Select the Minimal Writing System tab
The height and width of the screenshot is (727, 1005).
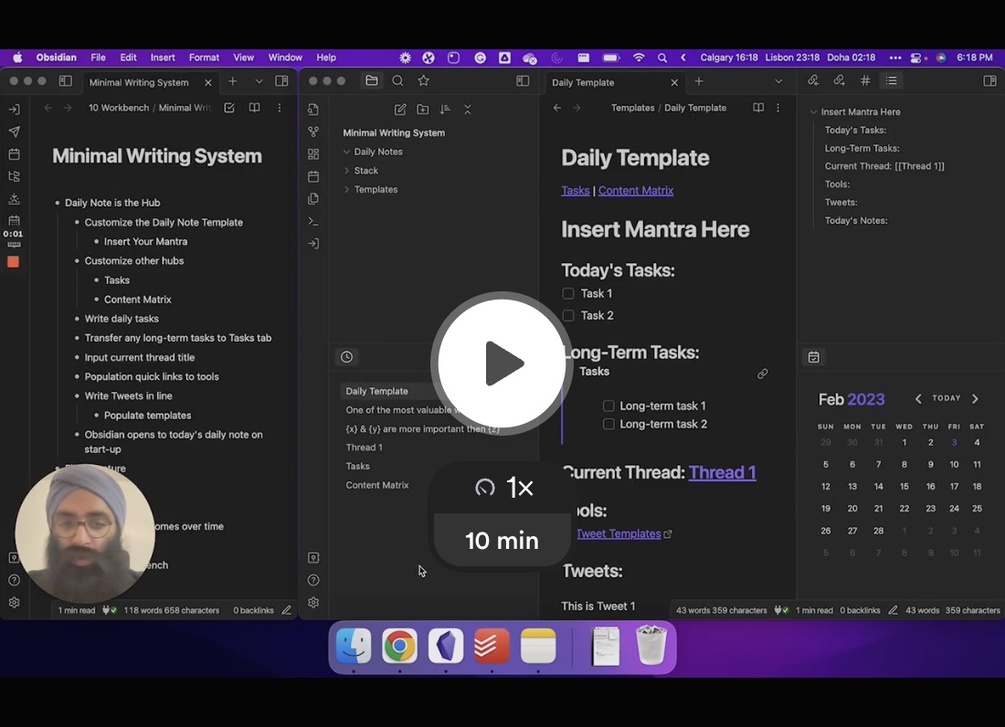(x=139, y=83)
